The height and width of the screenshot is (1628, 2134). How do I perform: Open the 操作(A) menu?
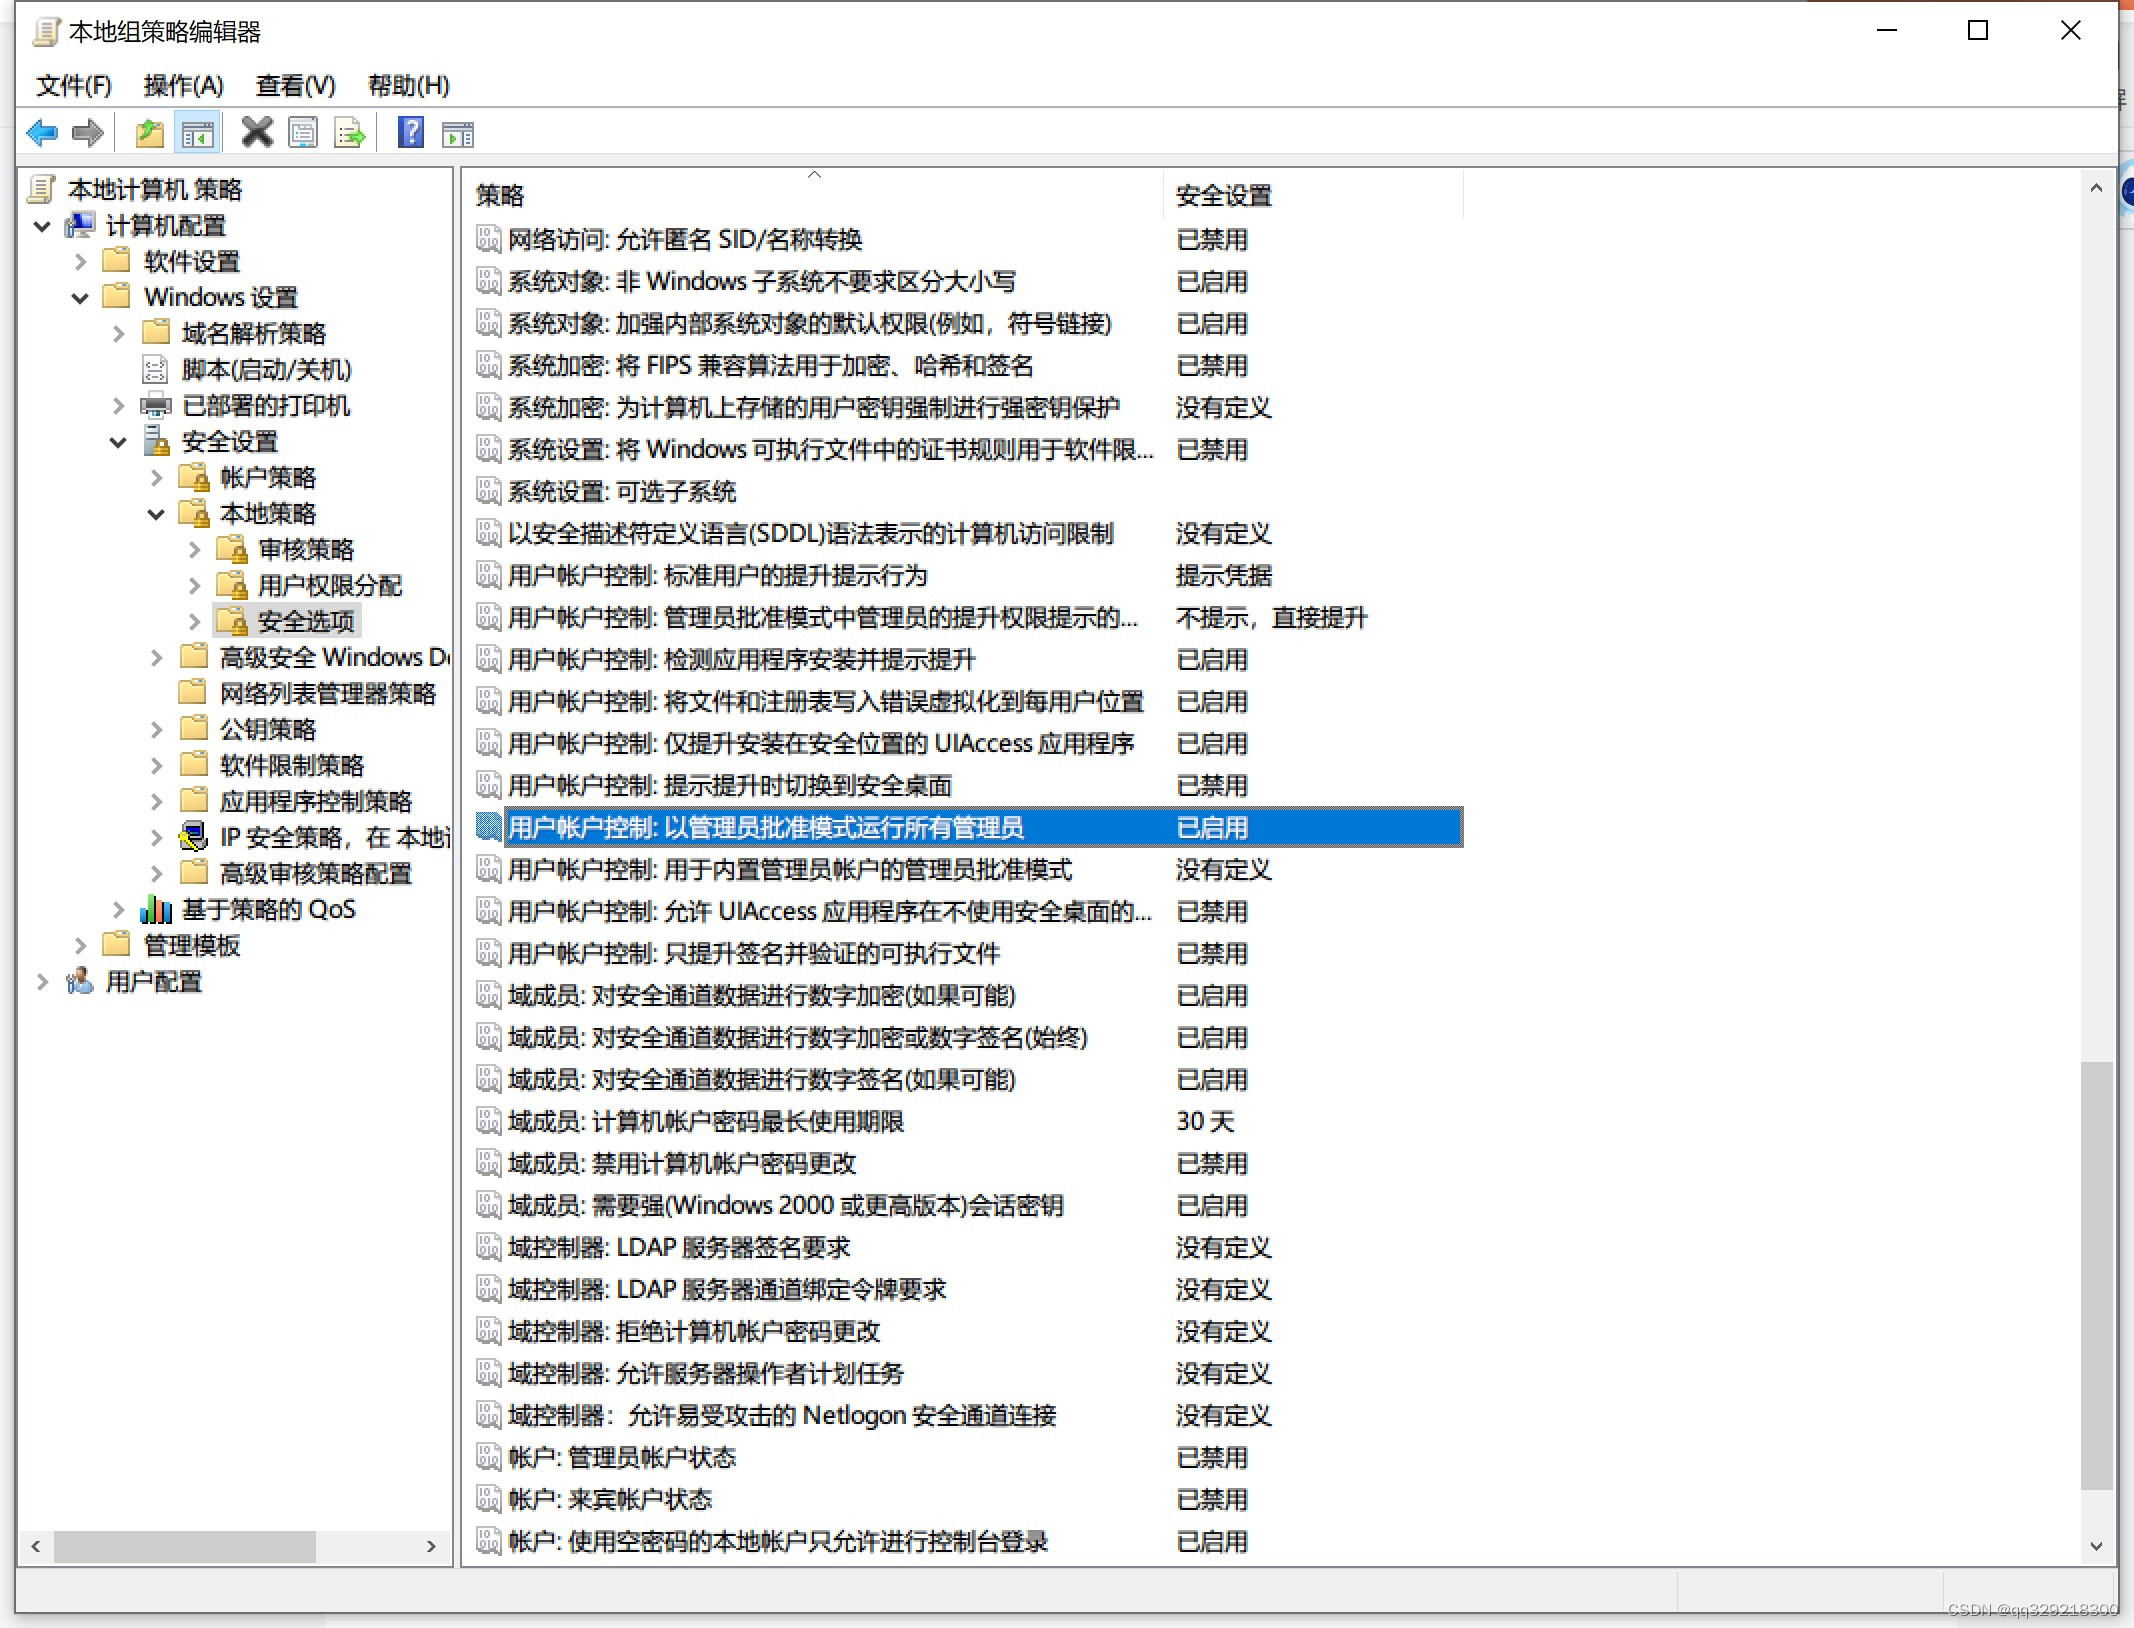[183, 86]
